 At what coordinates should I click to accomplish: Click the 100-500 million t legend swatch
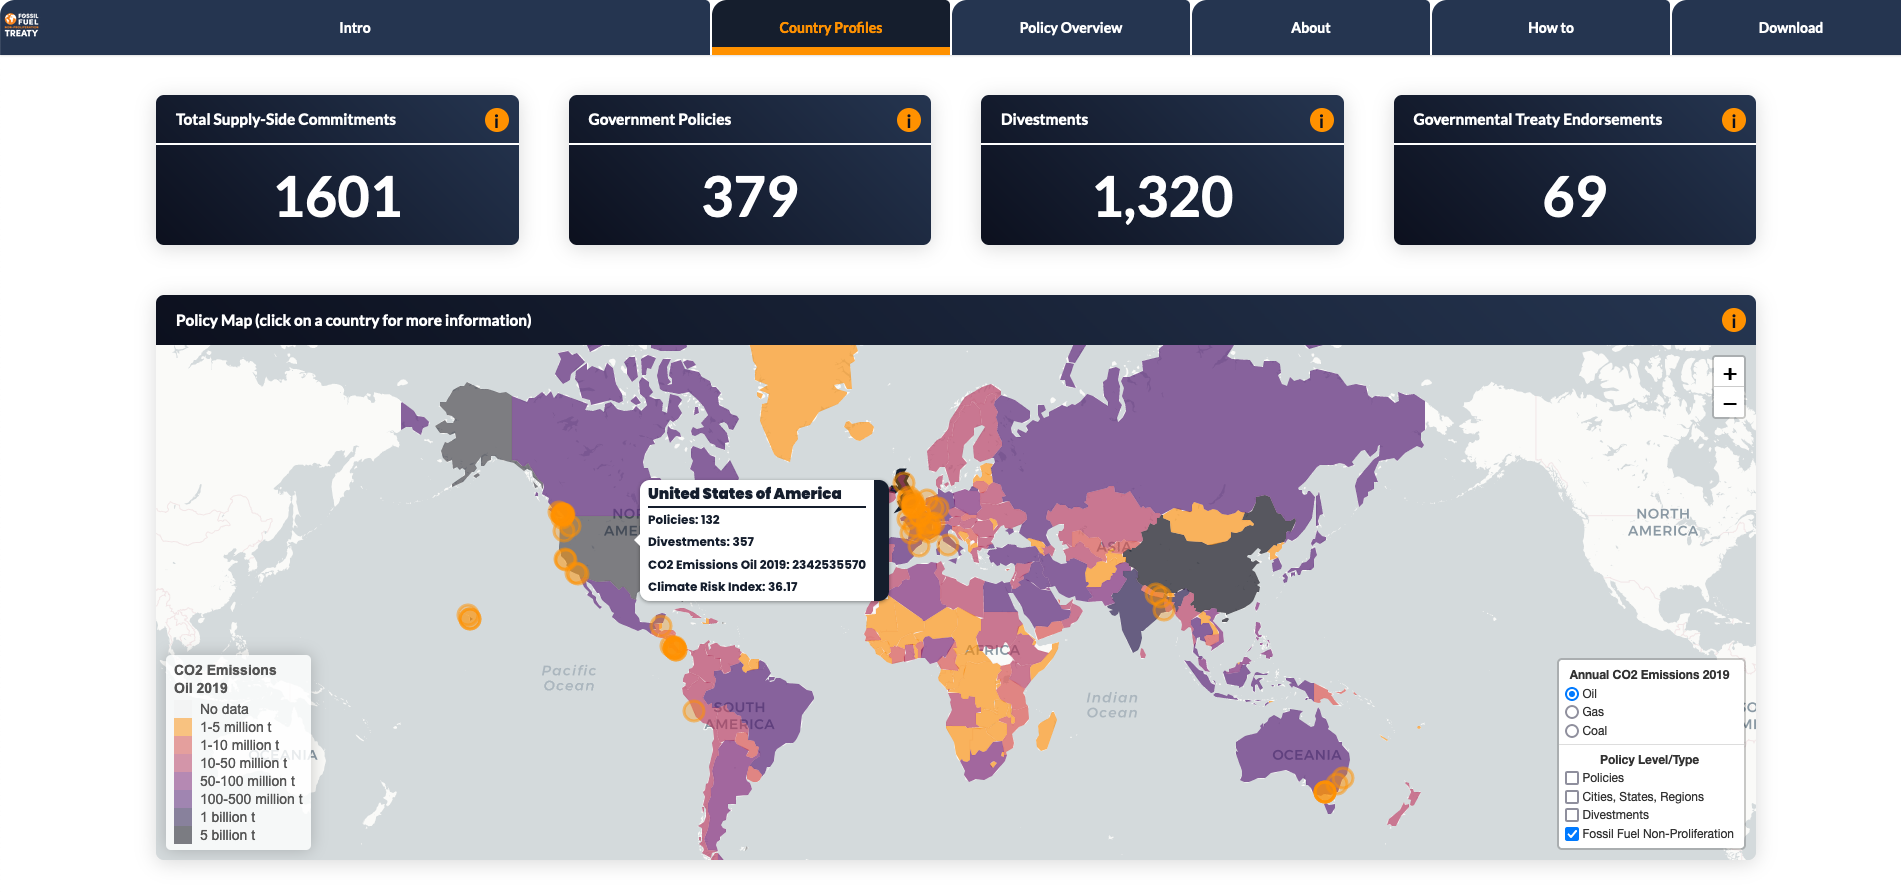[x=183, y=799]
